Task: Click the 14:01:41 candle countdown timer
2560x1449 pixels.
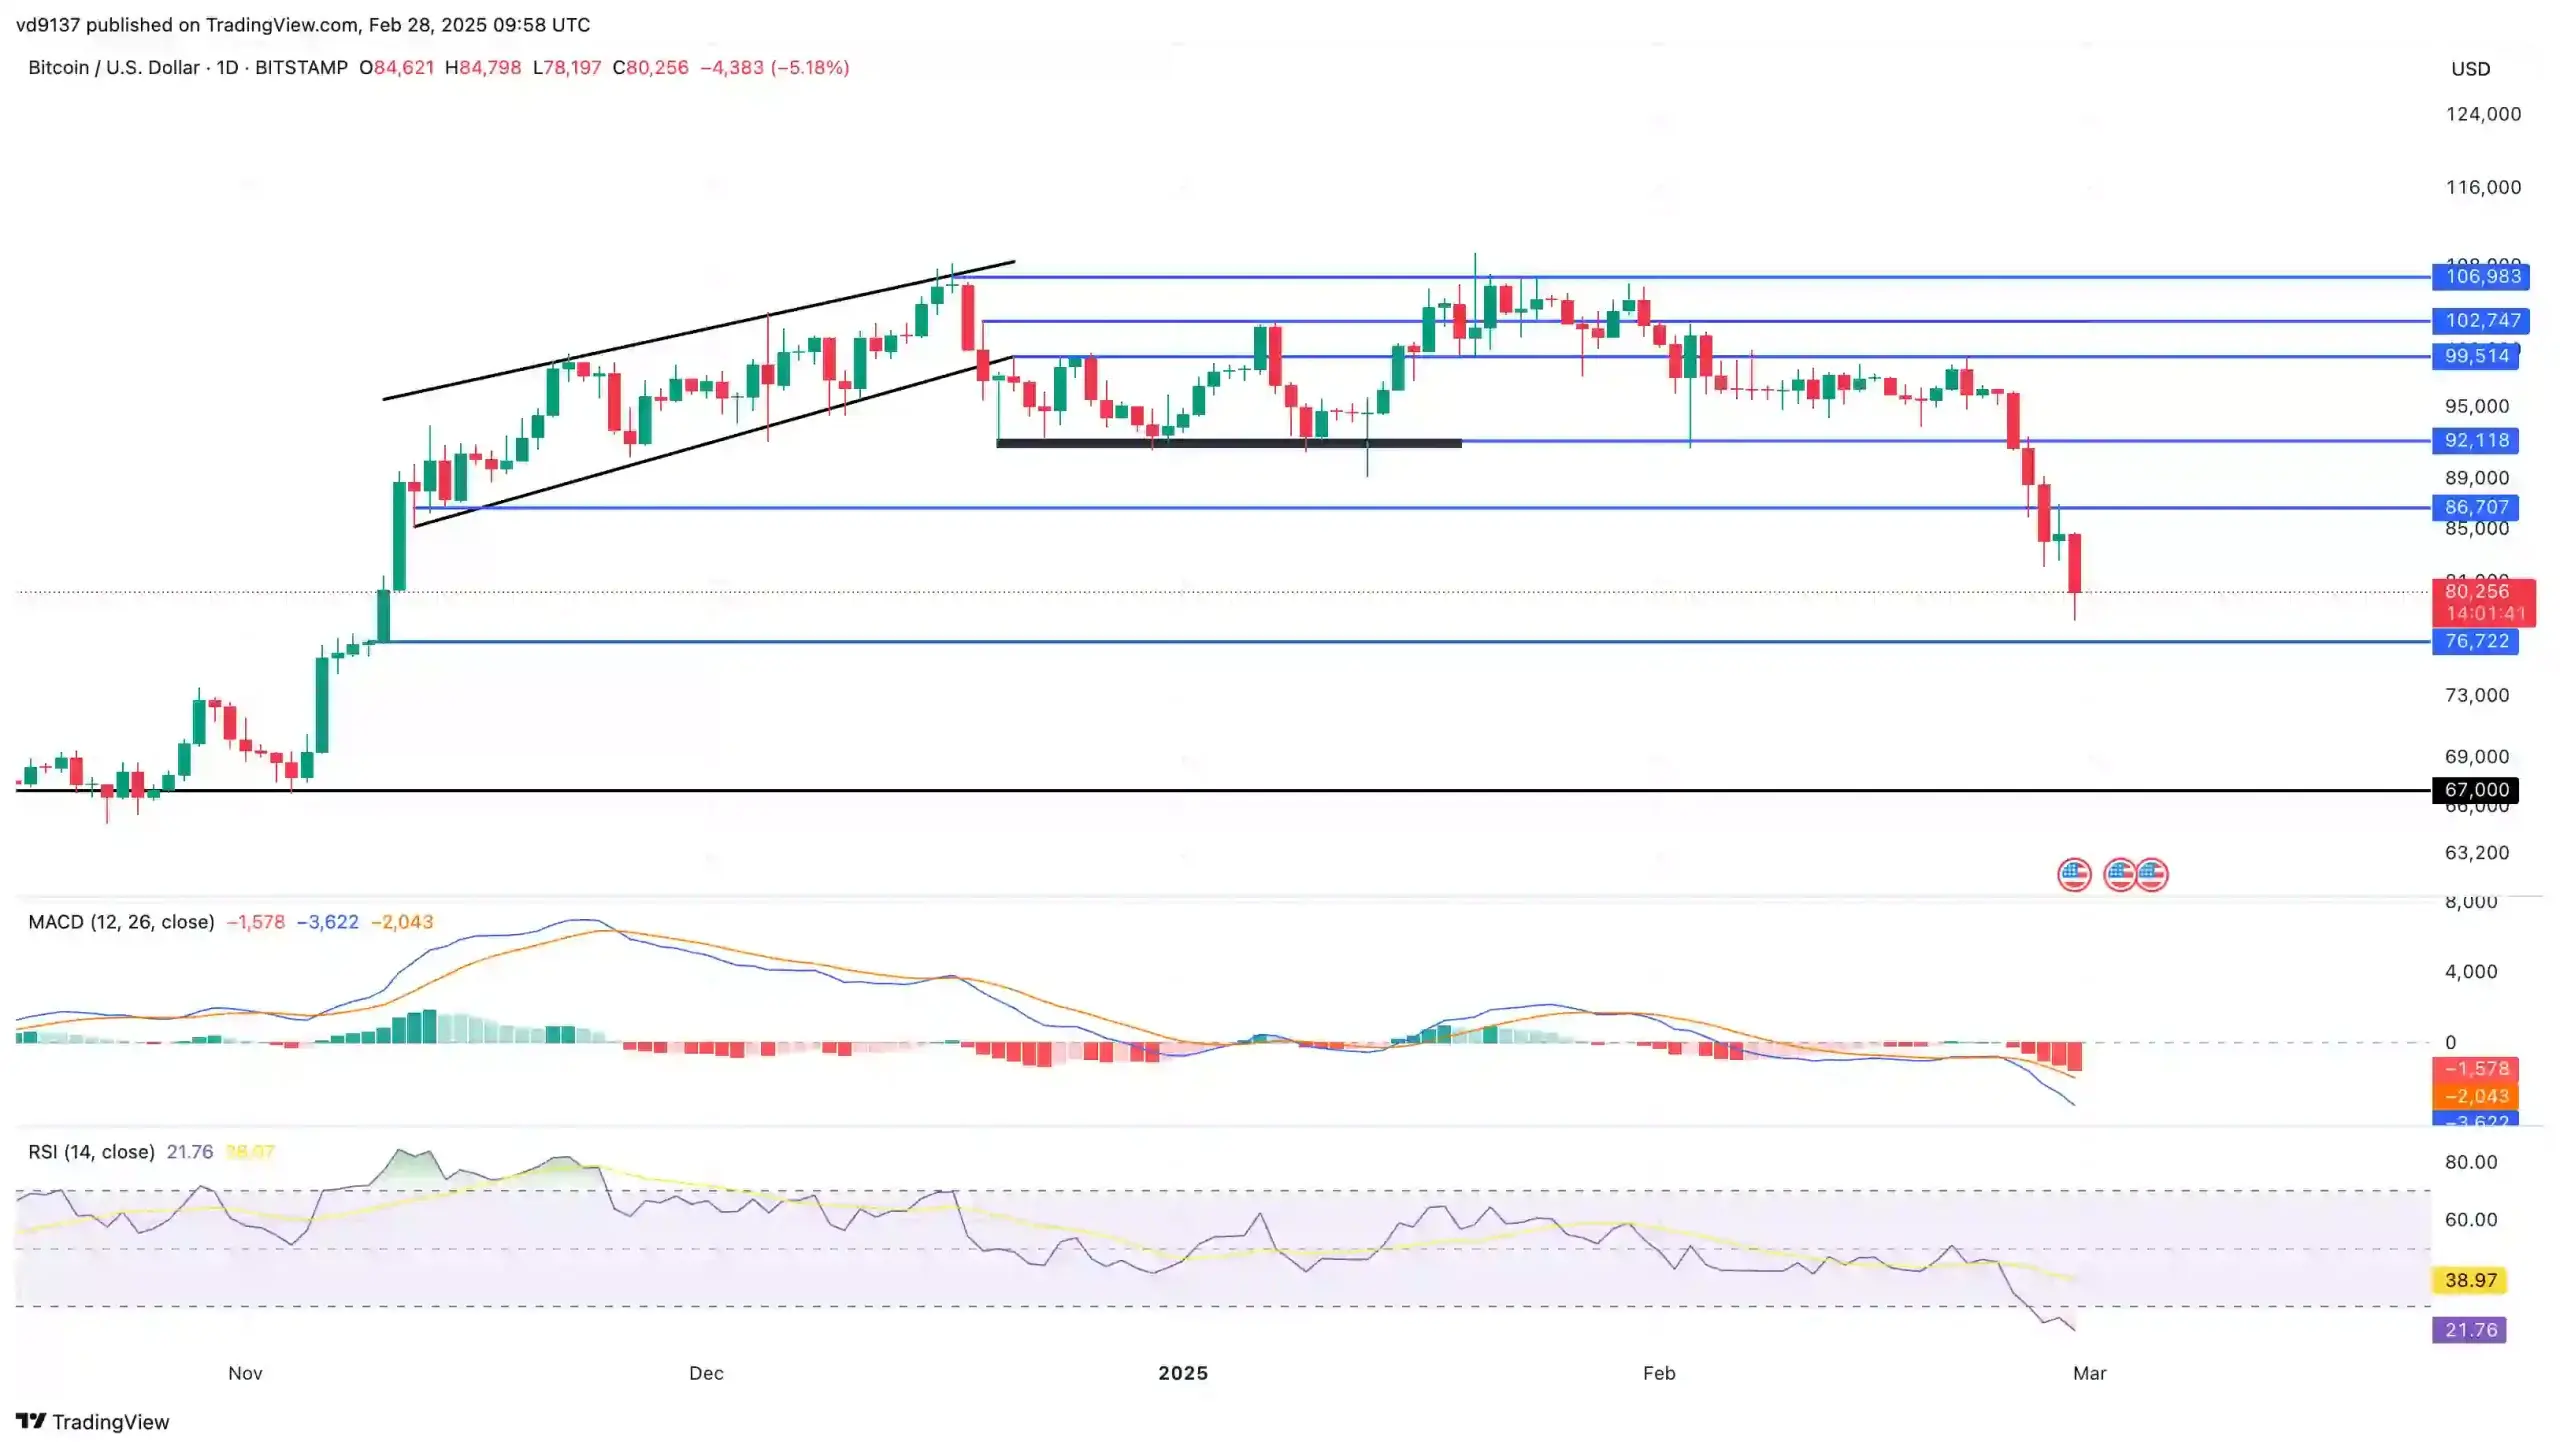Action: (x=2485, y=614)
